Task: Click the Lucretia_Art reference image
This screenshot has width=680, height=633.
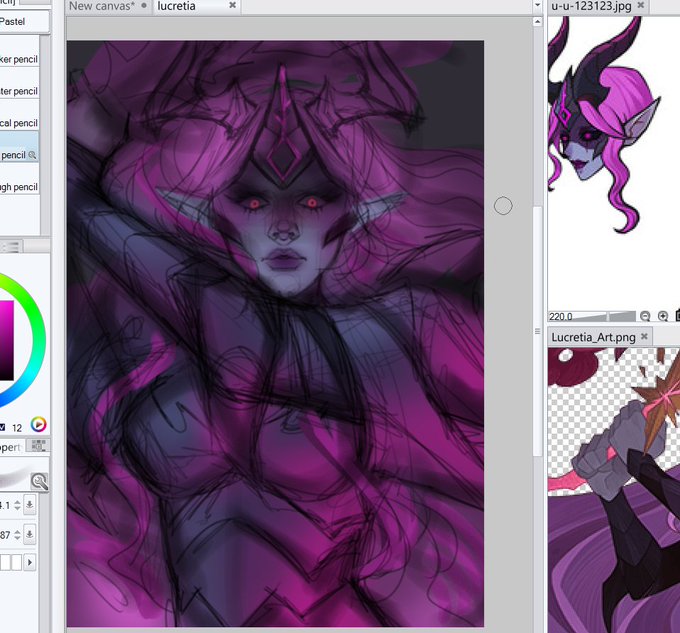Action: pyautogui.click(x=614, y=490)
